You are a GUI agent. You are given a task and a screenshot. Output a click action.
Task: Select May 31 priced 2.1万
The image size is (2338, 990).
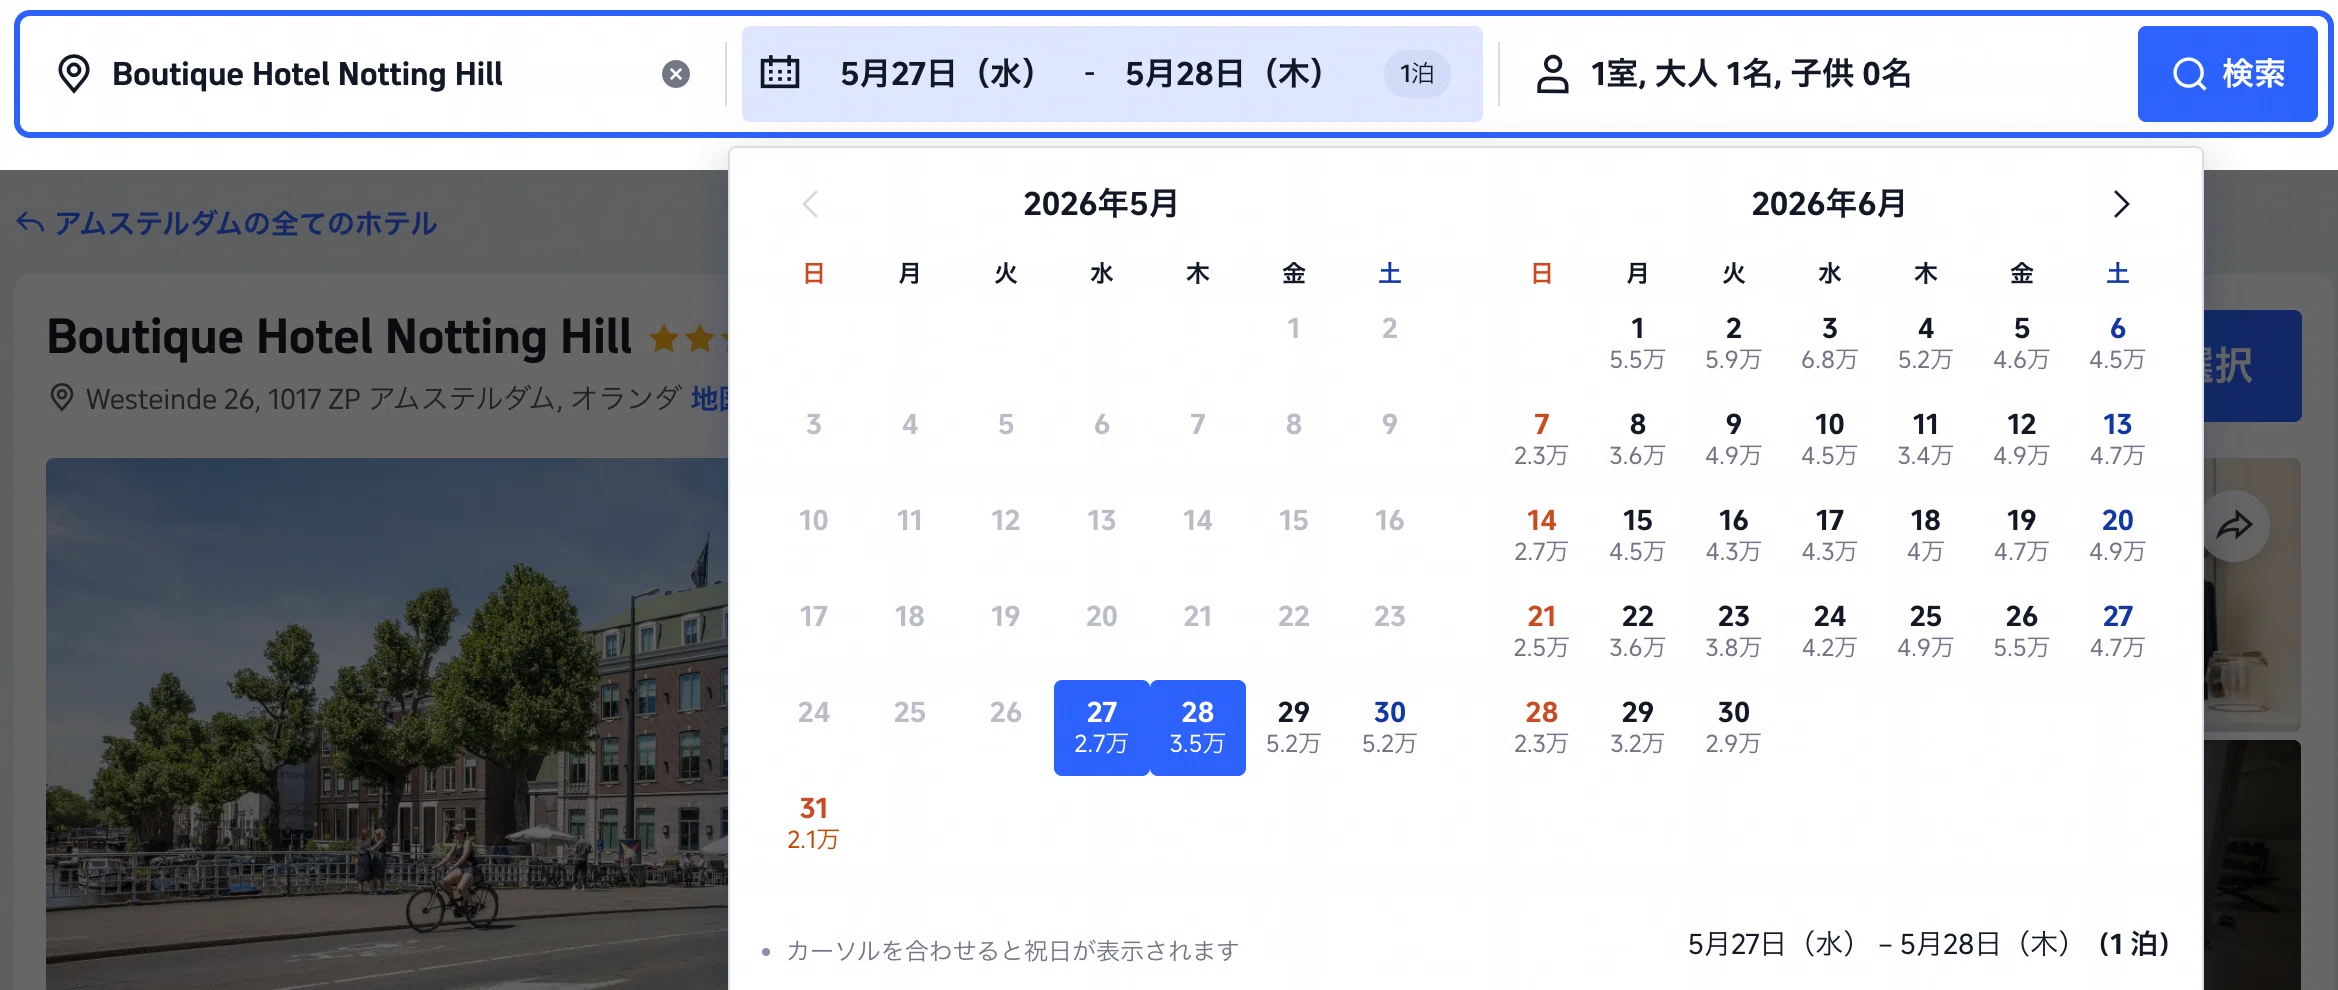click(x=814, y=823)
